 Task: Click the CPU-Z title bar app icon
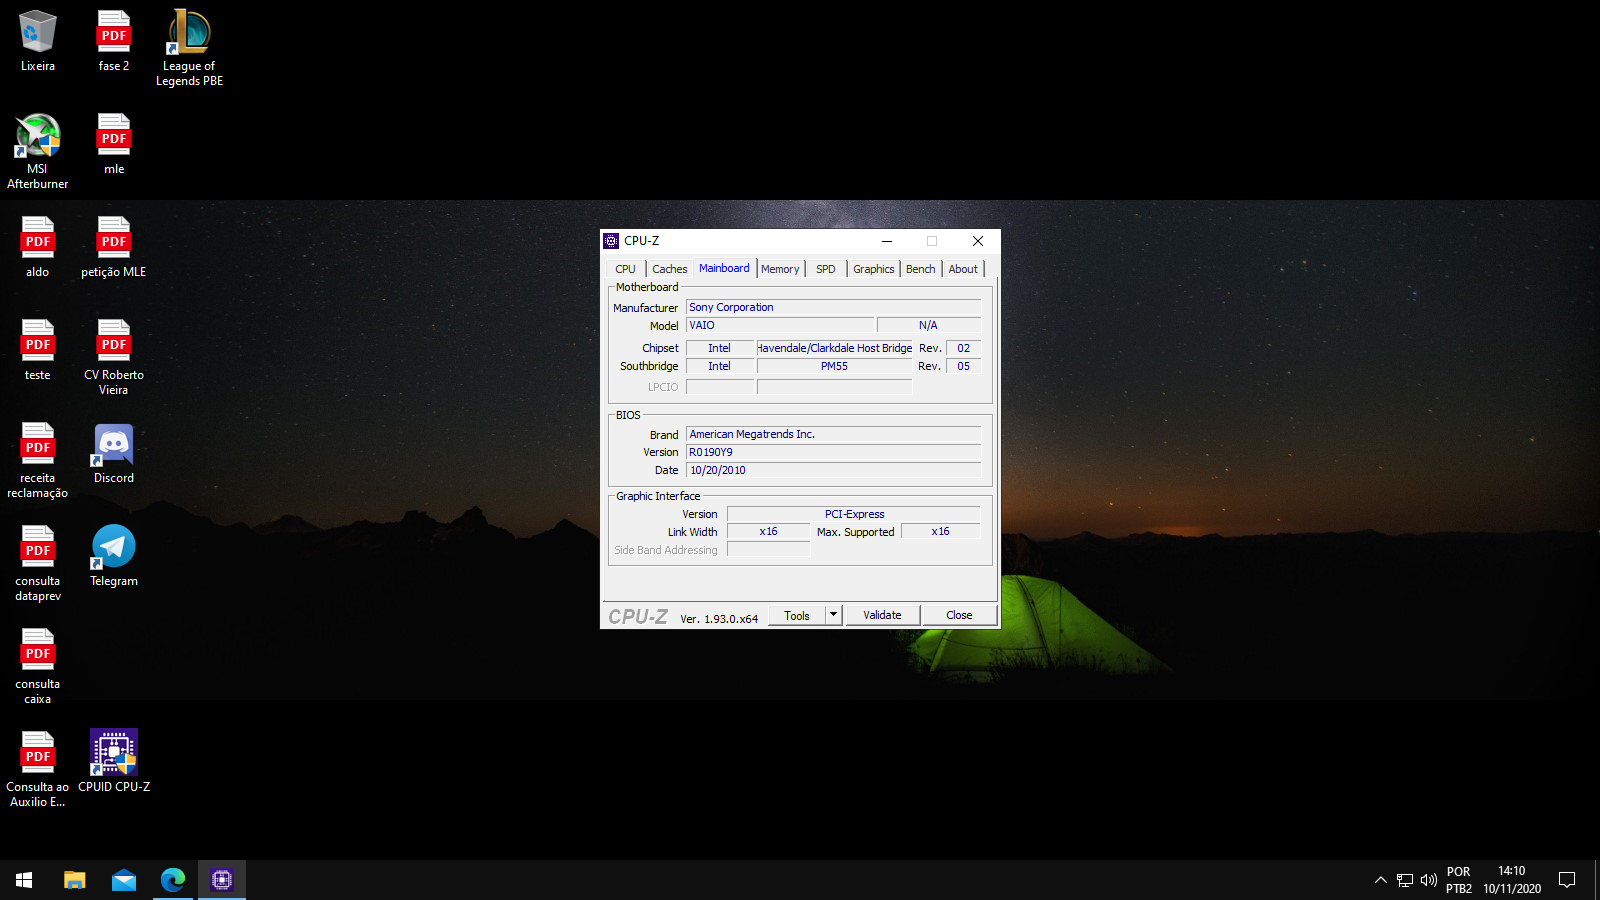point(611,241)
